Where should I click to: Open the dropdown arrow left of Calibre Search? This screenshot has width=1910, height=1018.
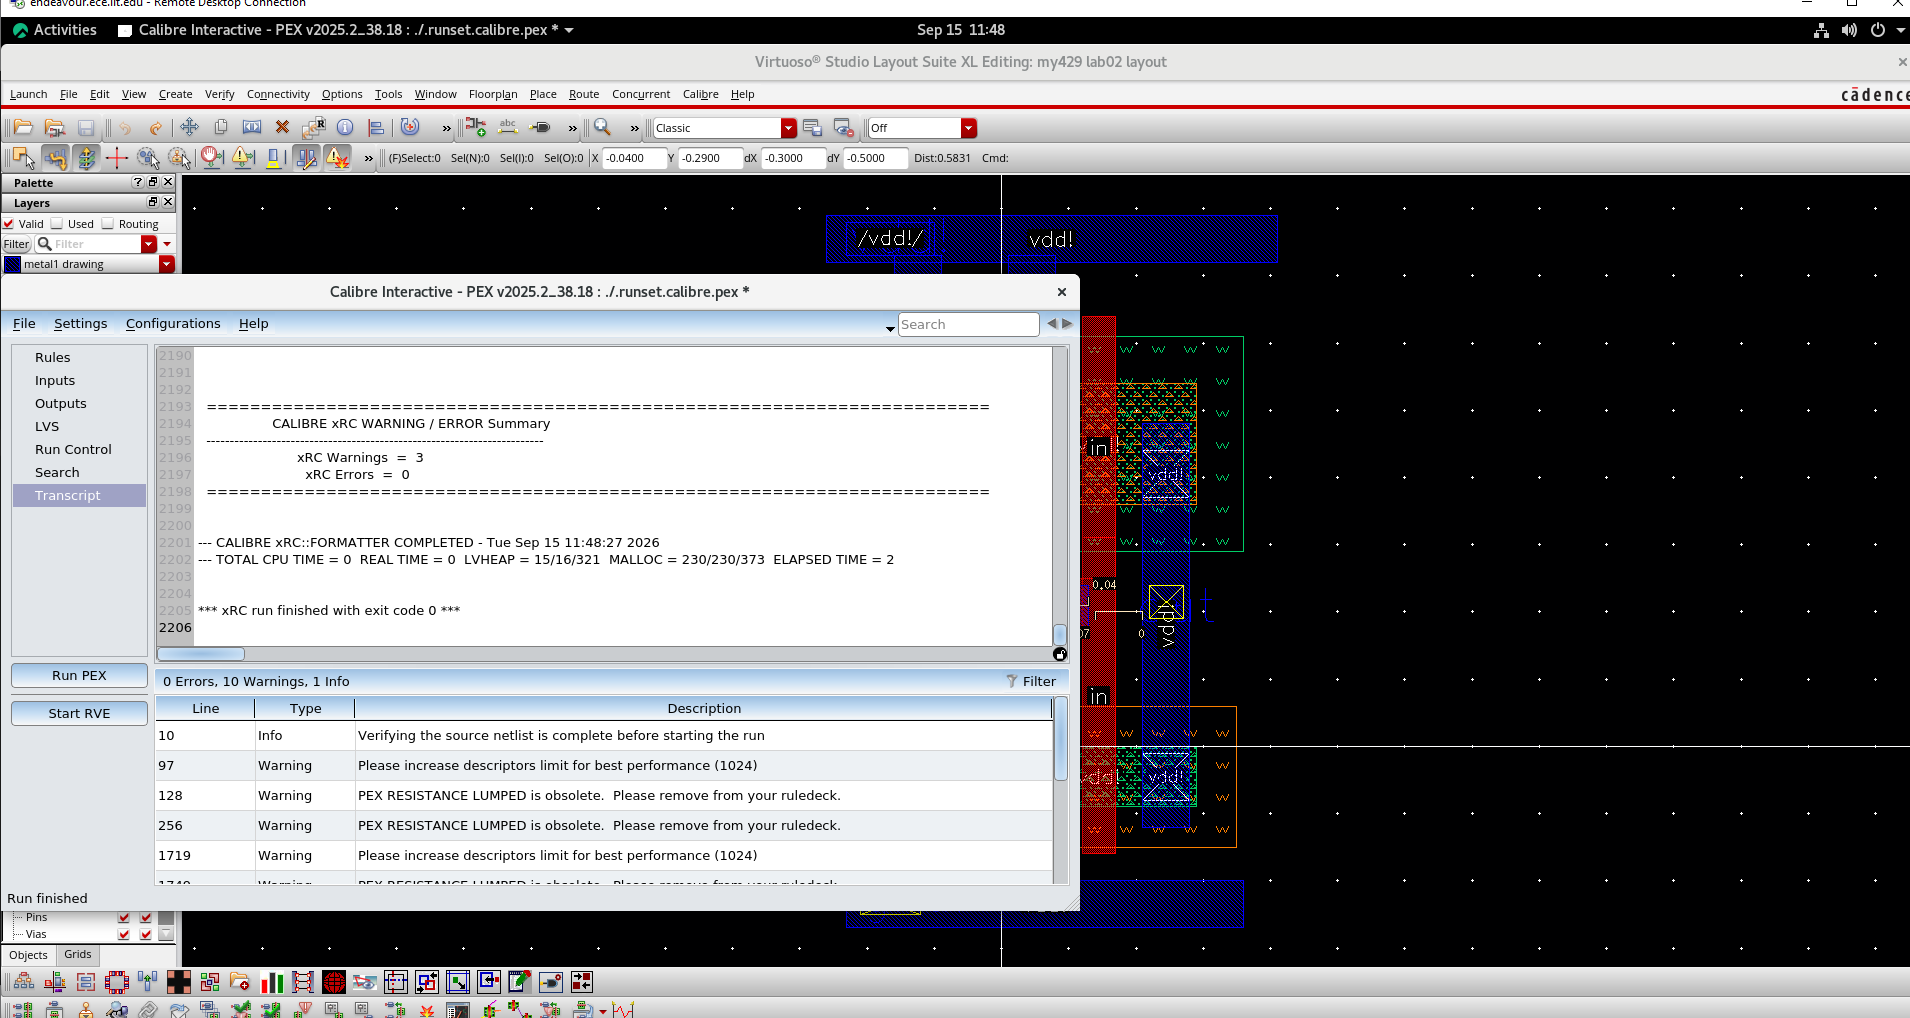(890, 328)
